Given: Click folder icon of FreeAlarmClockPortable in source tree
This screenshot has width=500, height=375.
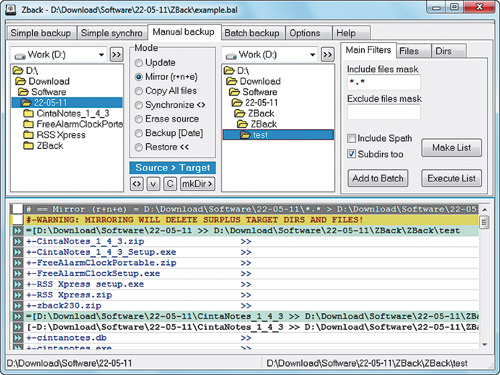Looking at the screenshot, I should (x=28, y=124).
